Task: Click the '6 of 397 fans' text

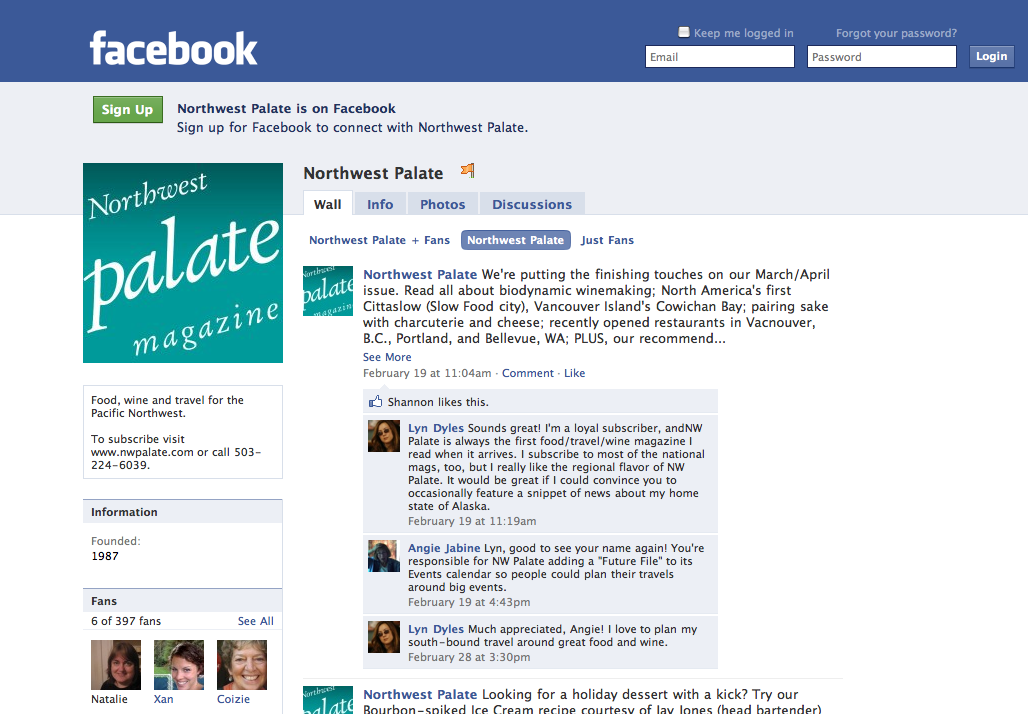Action: coord(126,621)
